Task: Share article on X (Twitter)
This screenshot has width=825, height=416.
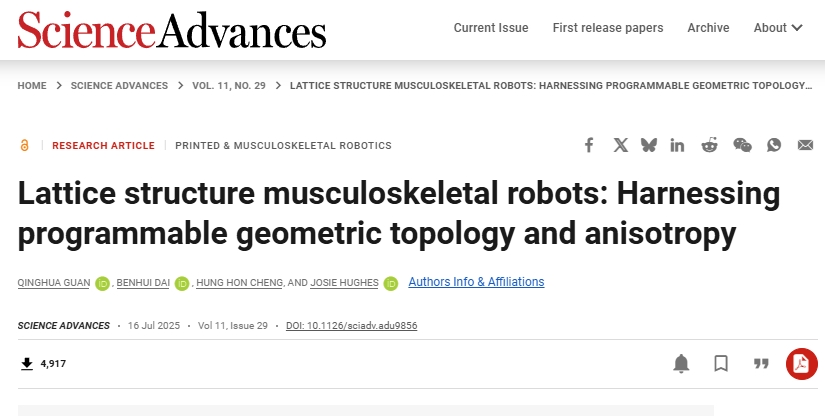Action: 621,145
